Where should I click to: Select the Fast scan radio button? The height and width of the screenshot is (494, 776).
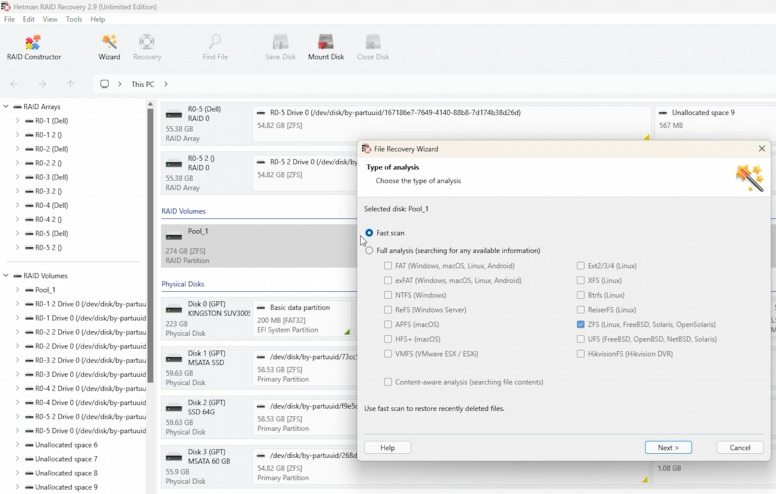pyautogui.click(x=369, y=233)
